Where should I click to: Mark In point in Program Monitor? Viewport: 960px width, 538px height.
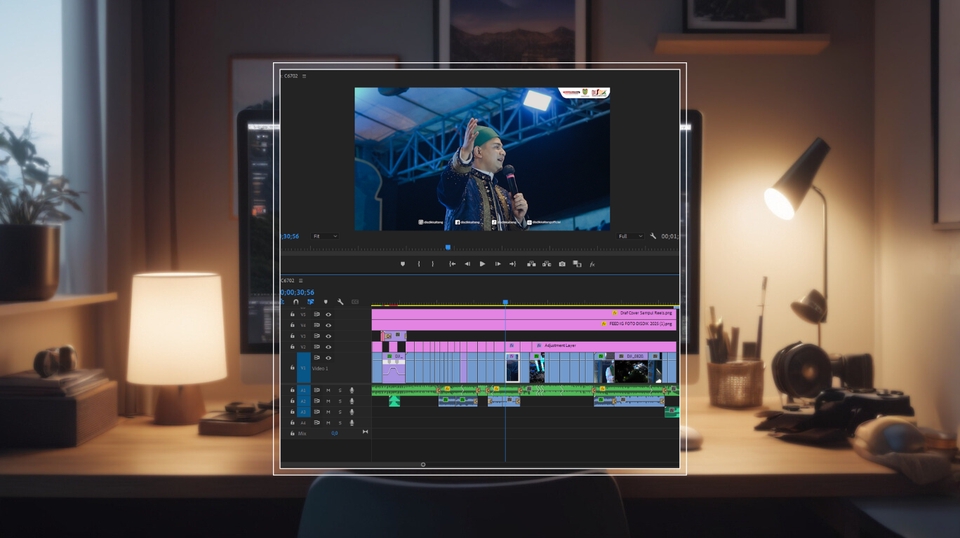[419, 264]
